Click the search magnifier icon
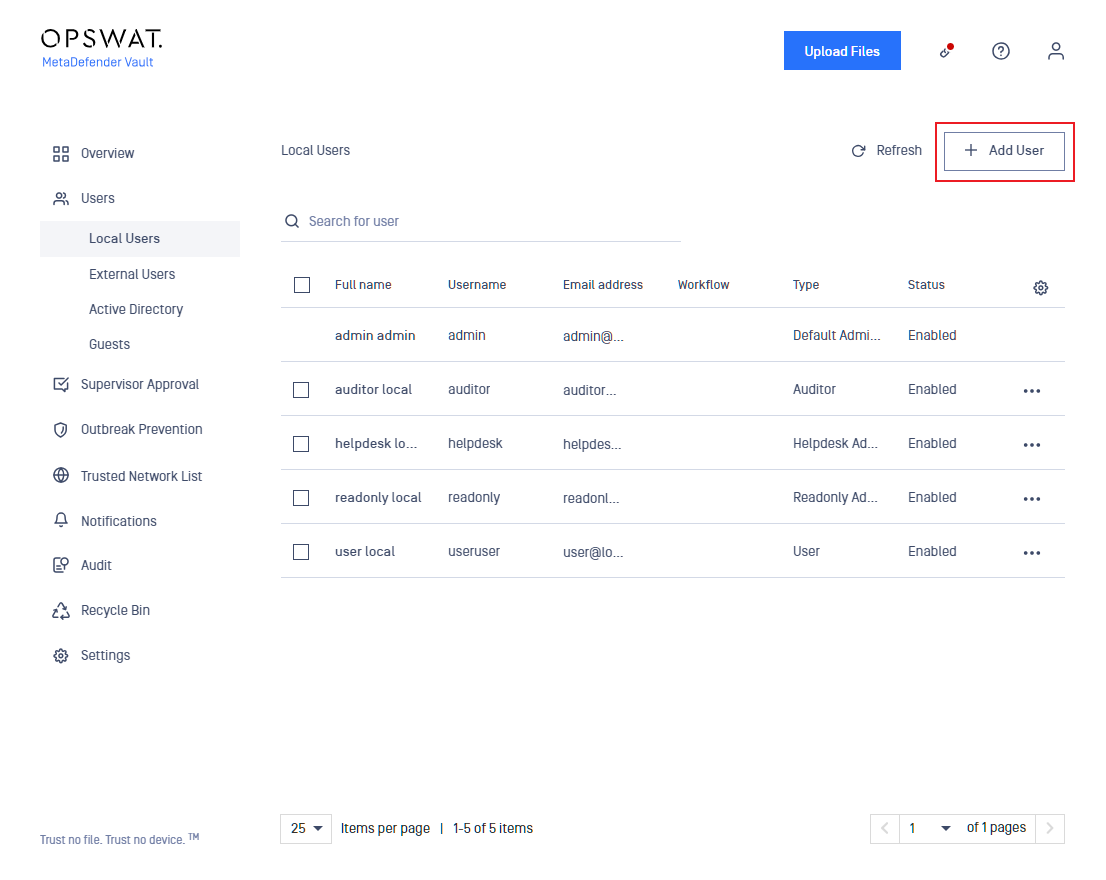 (291, 221)
